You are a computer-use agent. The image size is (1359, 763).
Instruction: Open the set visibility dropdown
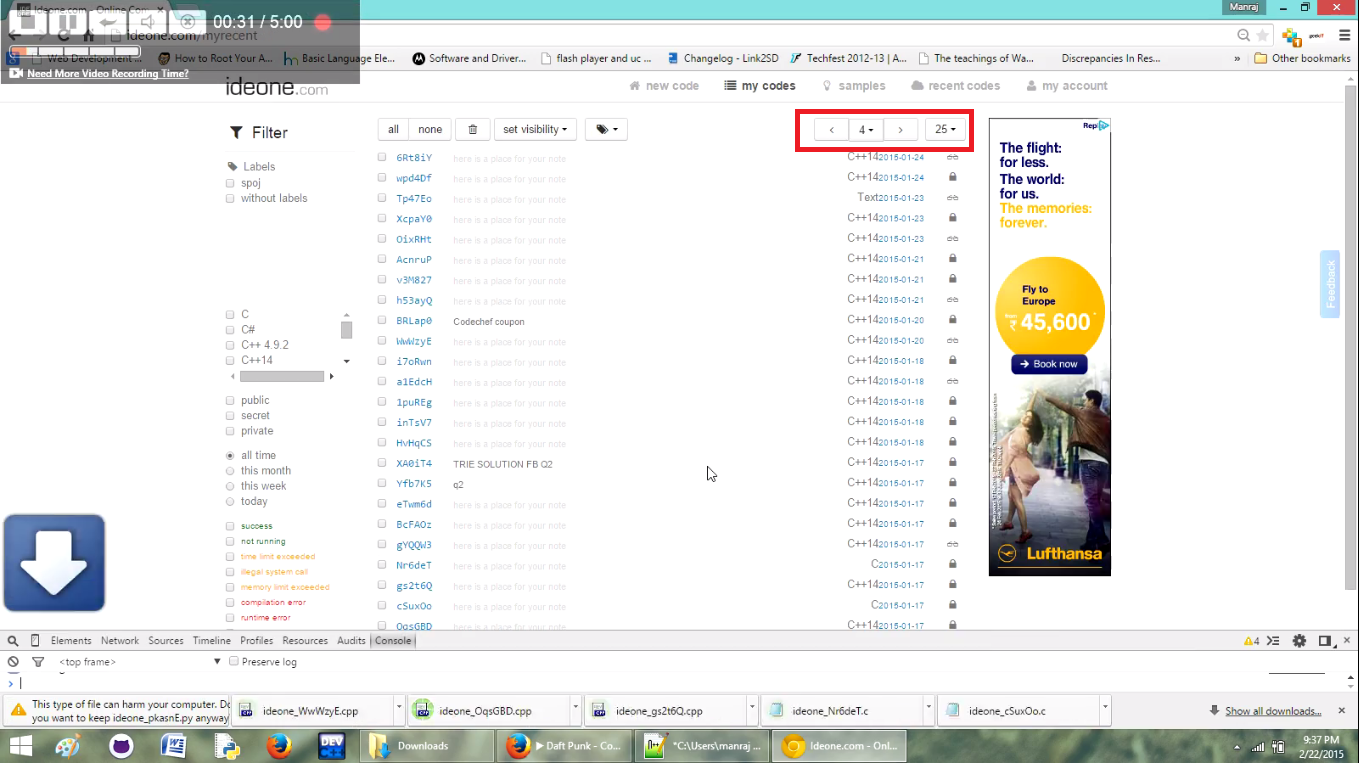535,129
